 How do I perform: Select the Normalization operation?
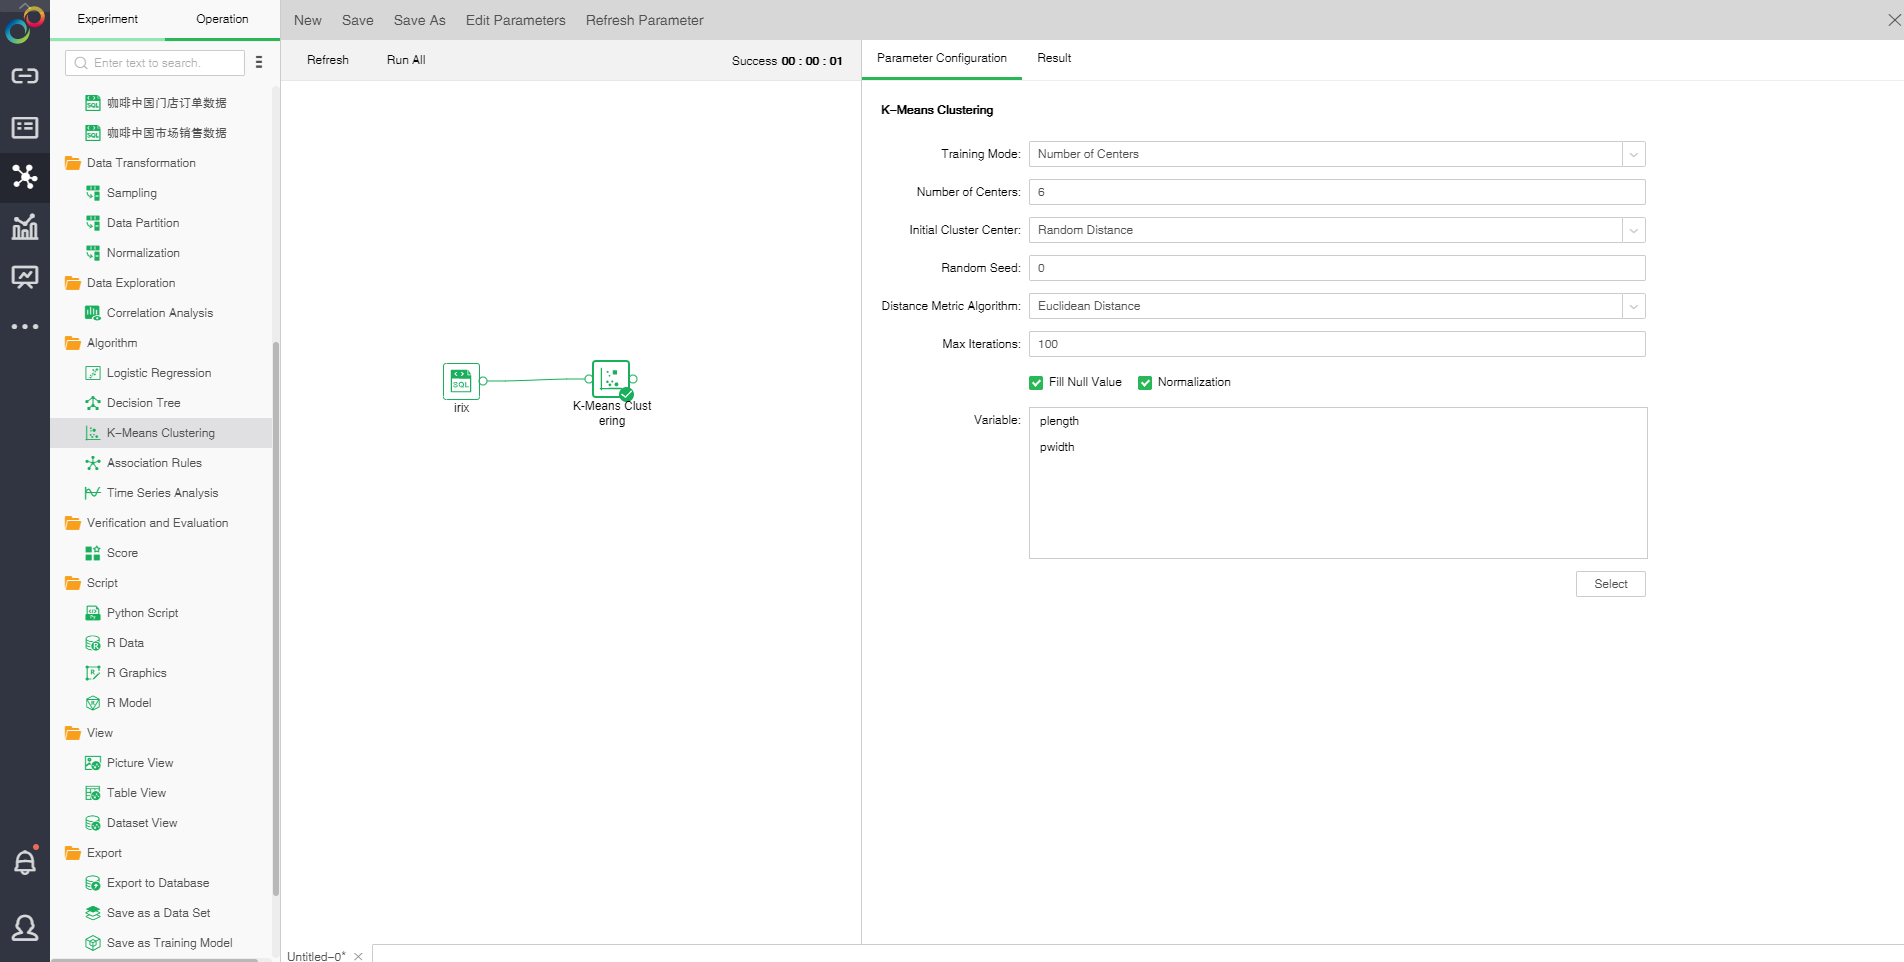[x=142, y=253]
